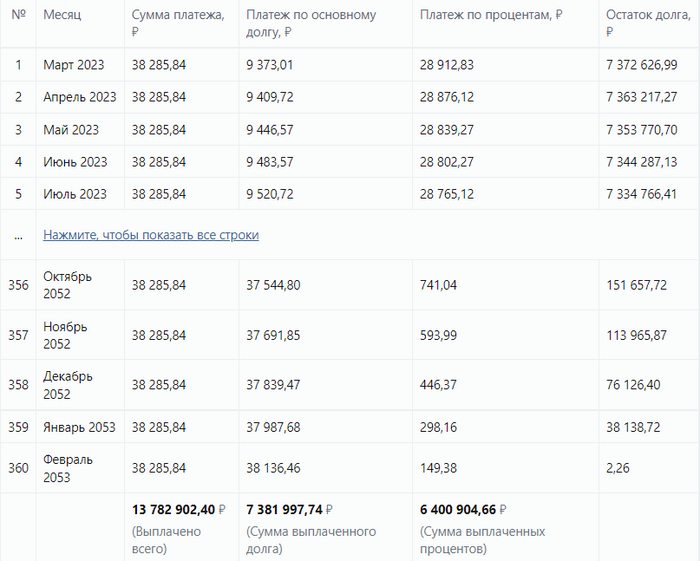Select total paid amount 13 782 902,40 ₽
The image size is (700, 561).
(x=179, y=509)
